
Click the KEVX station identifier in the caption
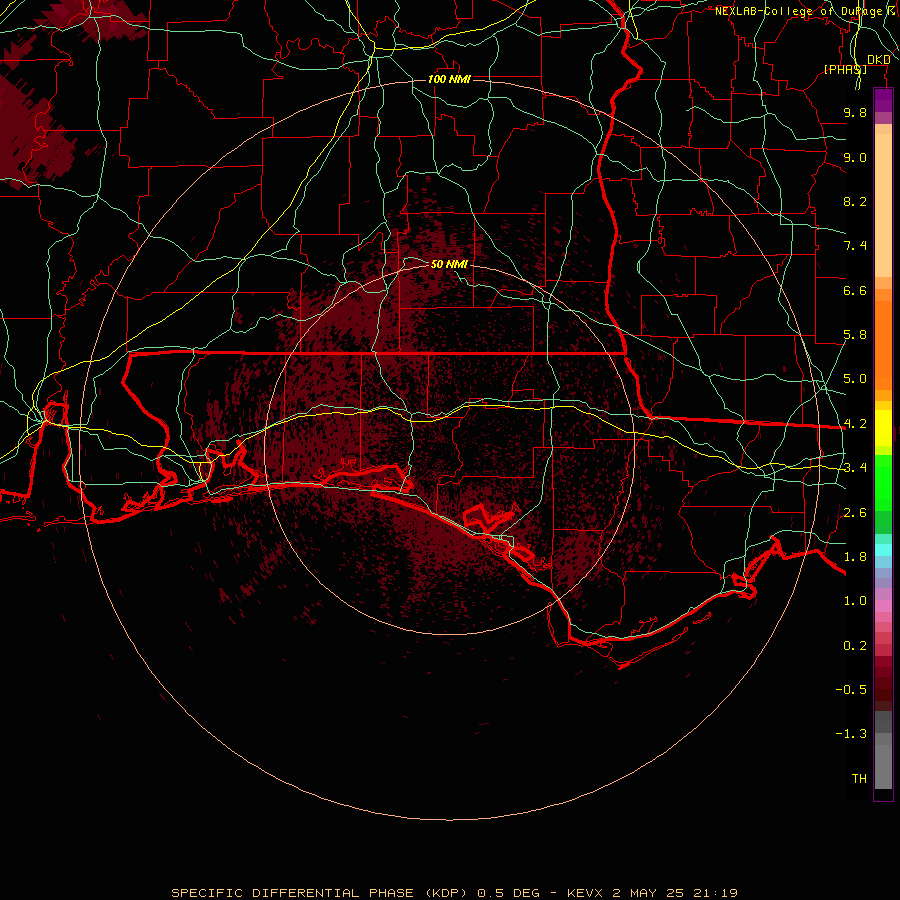585,893
